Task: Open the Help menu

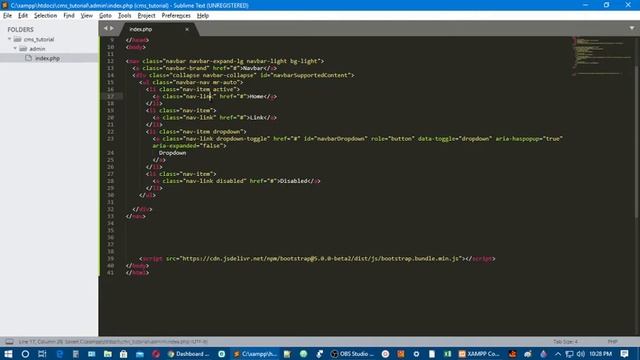Action: 203,16
